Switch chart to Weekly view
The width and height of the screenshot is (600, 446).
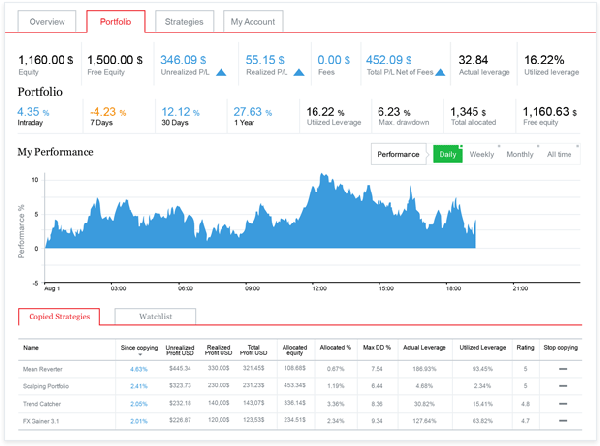(x=481, y=155)
